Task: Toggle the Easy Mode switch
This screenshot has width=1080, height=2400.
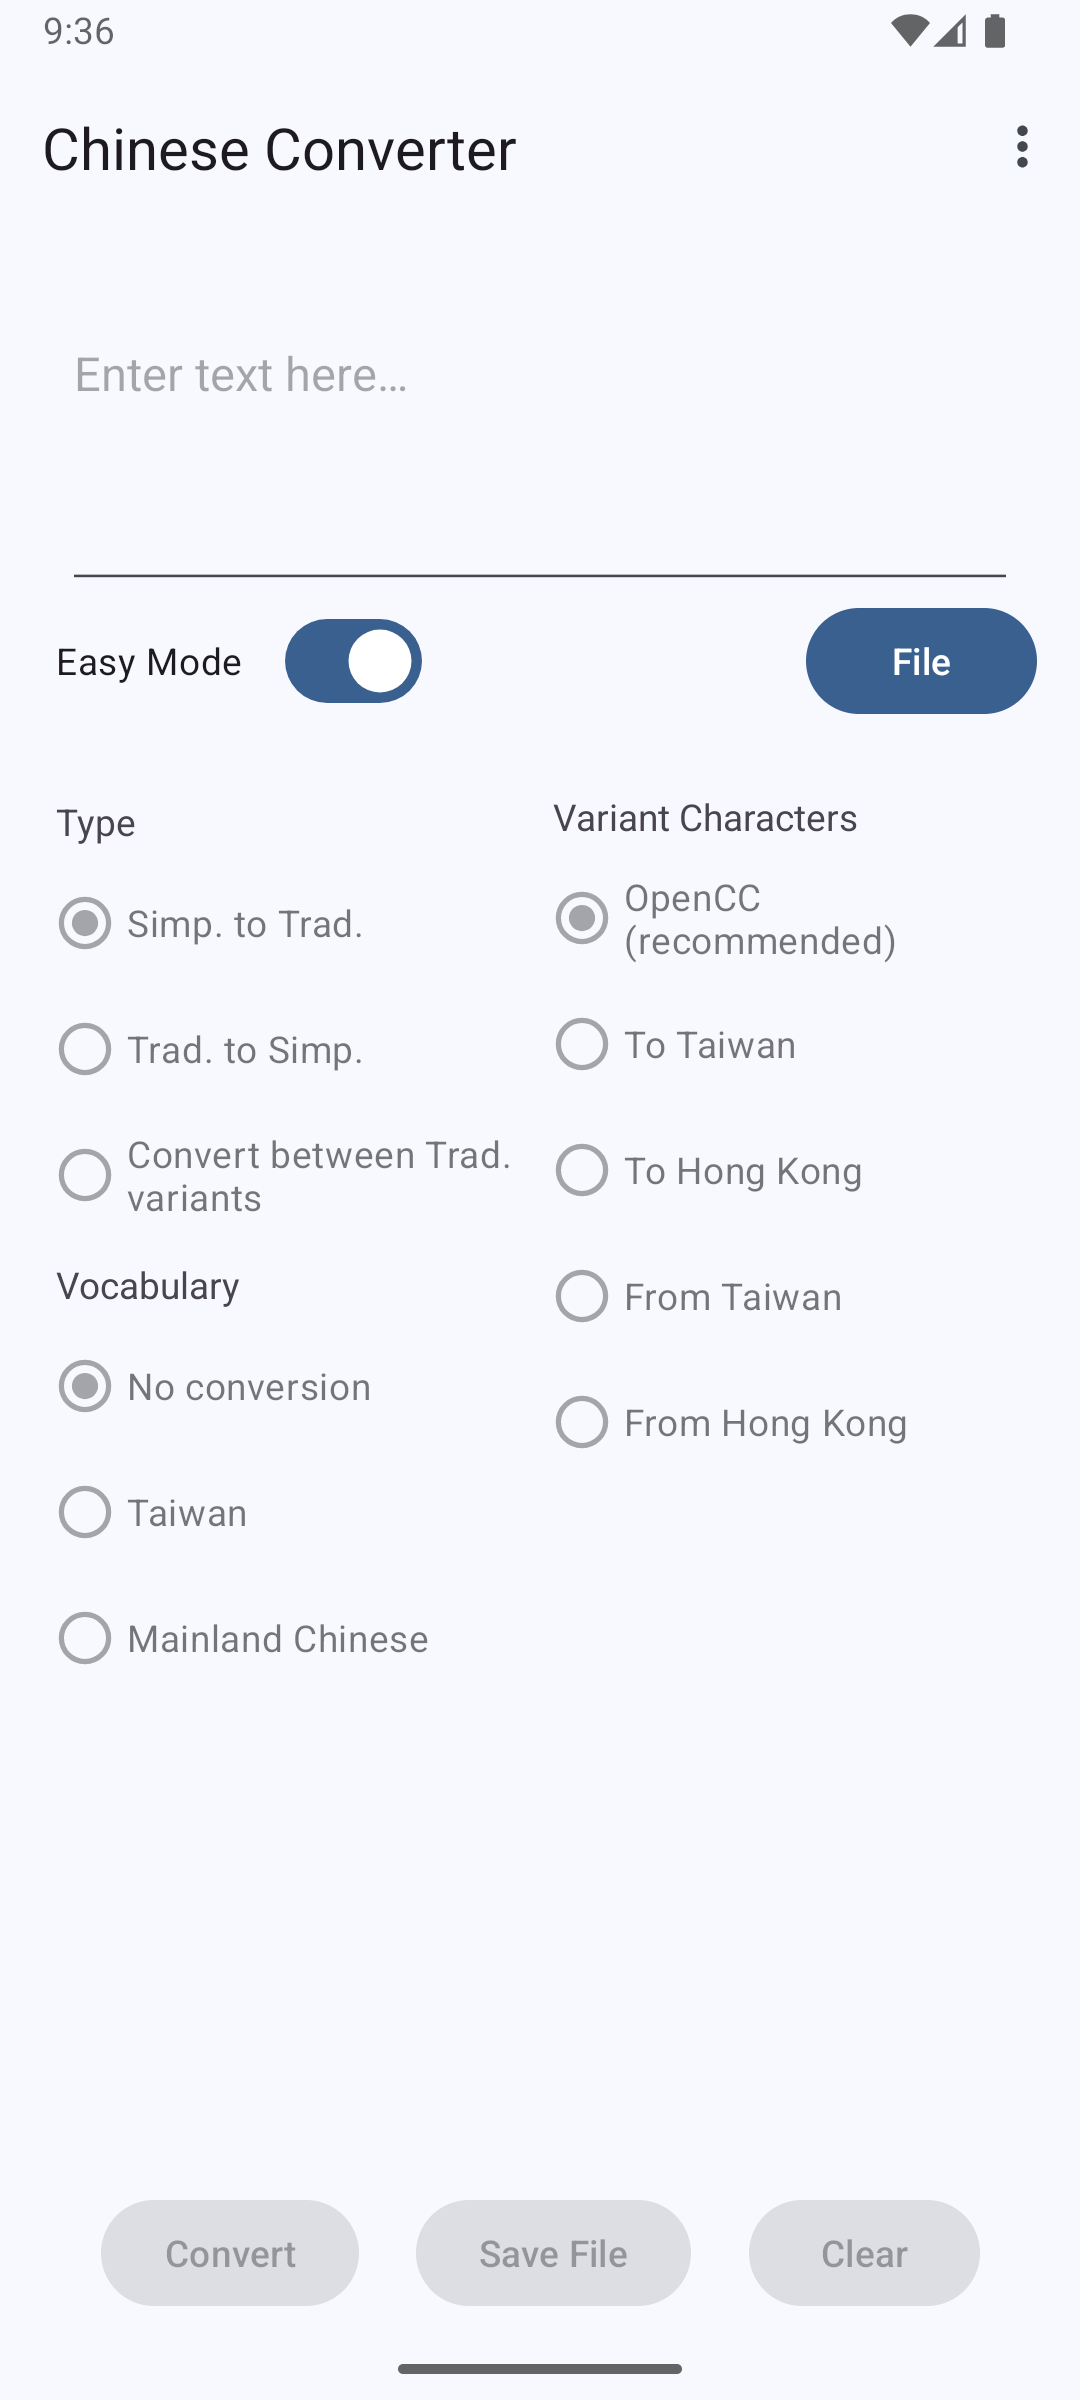Action: tap(353, 661)
